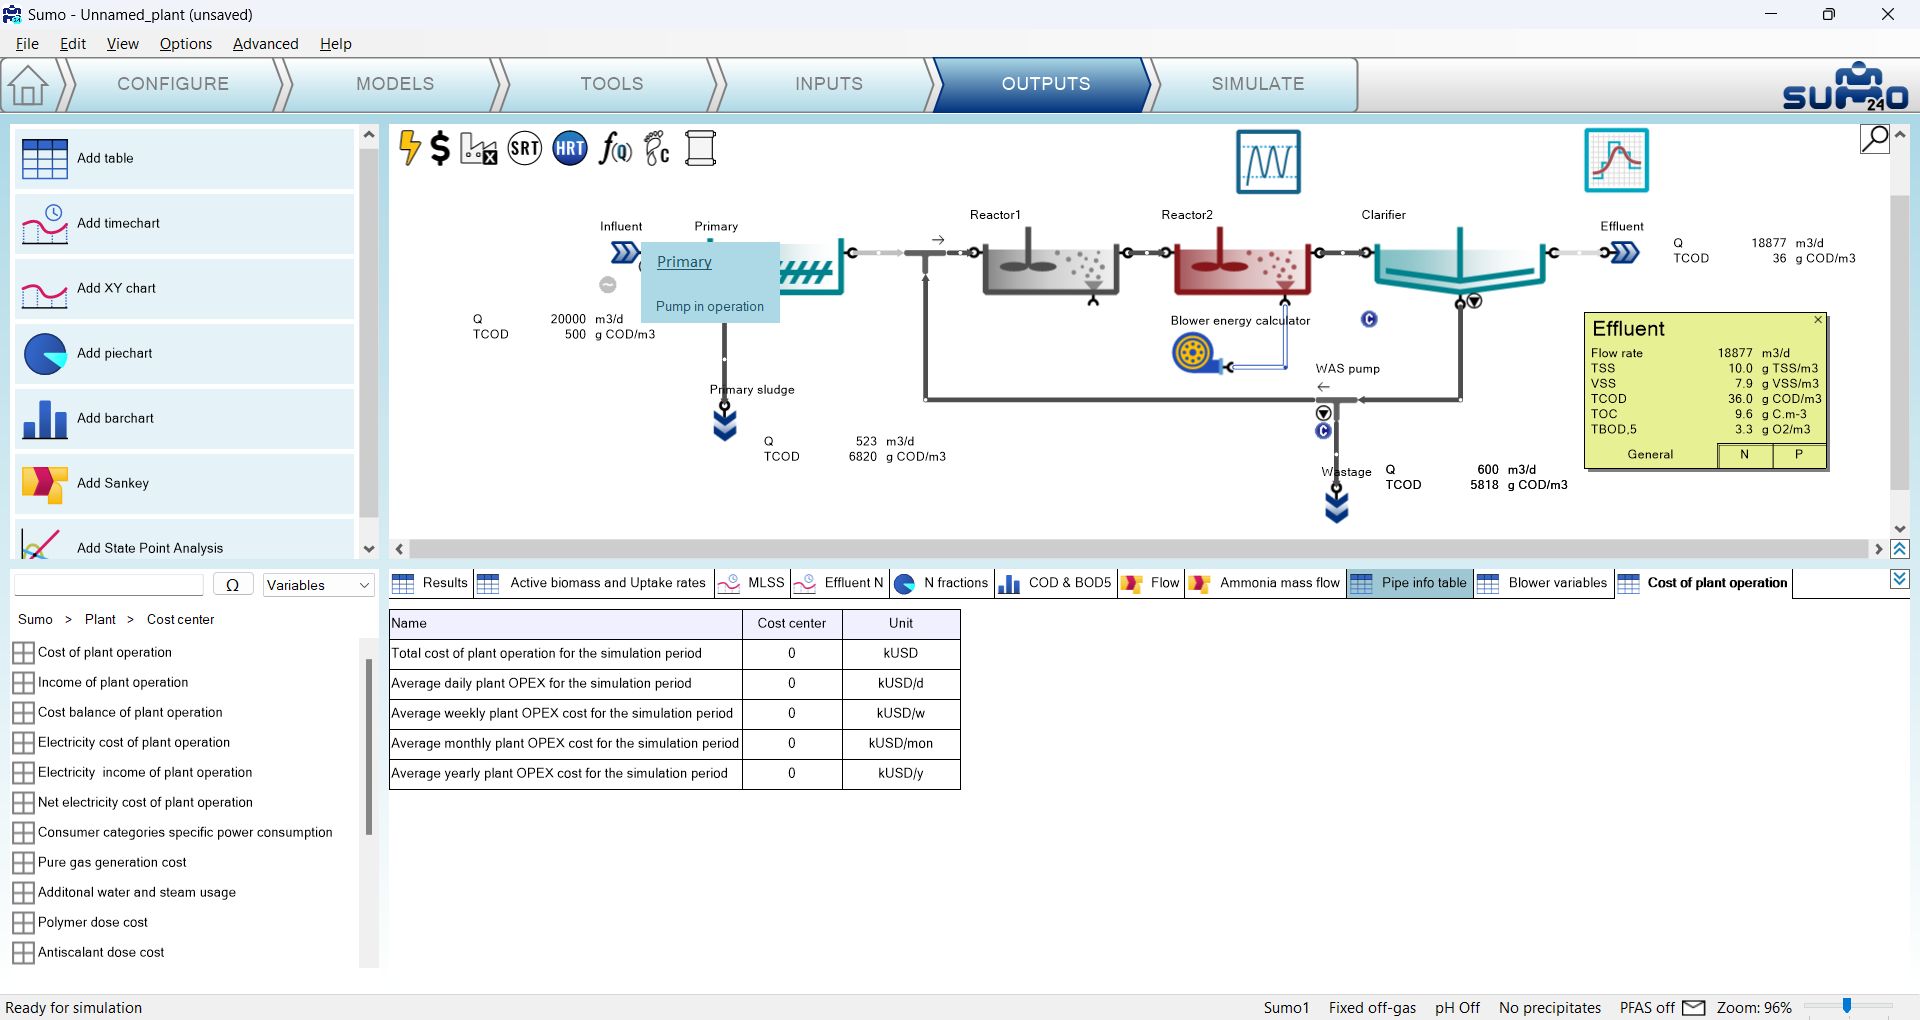Screen dimensions: 1920x1020
Task: Click the pH Off status bar entry
Action: 1457,1008
